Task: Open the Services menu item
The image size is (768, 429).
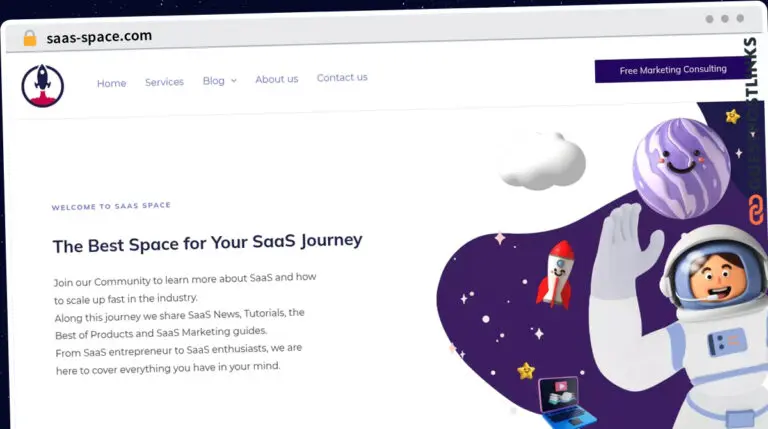Action: click(164, 82)
